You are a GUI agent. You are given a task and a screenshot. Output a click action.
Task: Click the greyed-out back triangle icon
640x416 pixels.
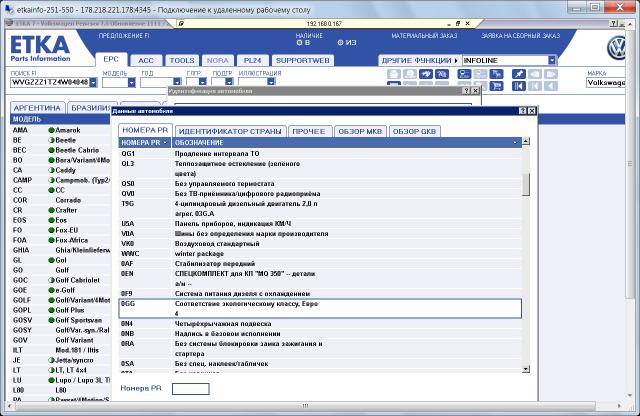tap(551, 86)
